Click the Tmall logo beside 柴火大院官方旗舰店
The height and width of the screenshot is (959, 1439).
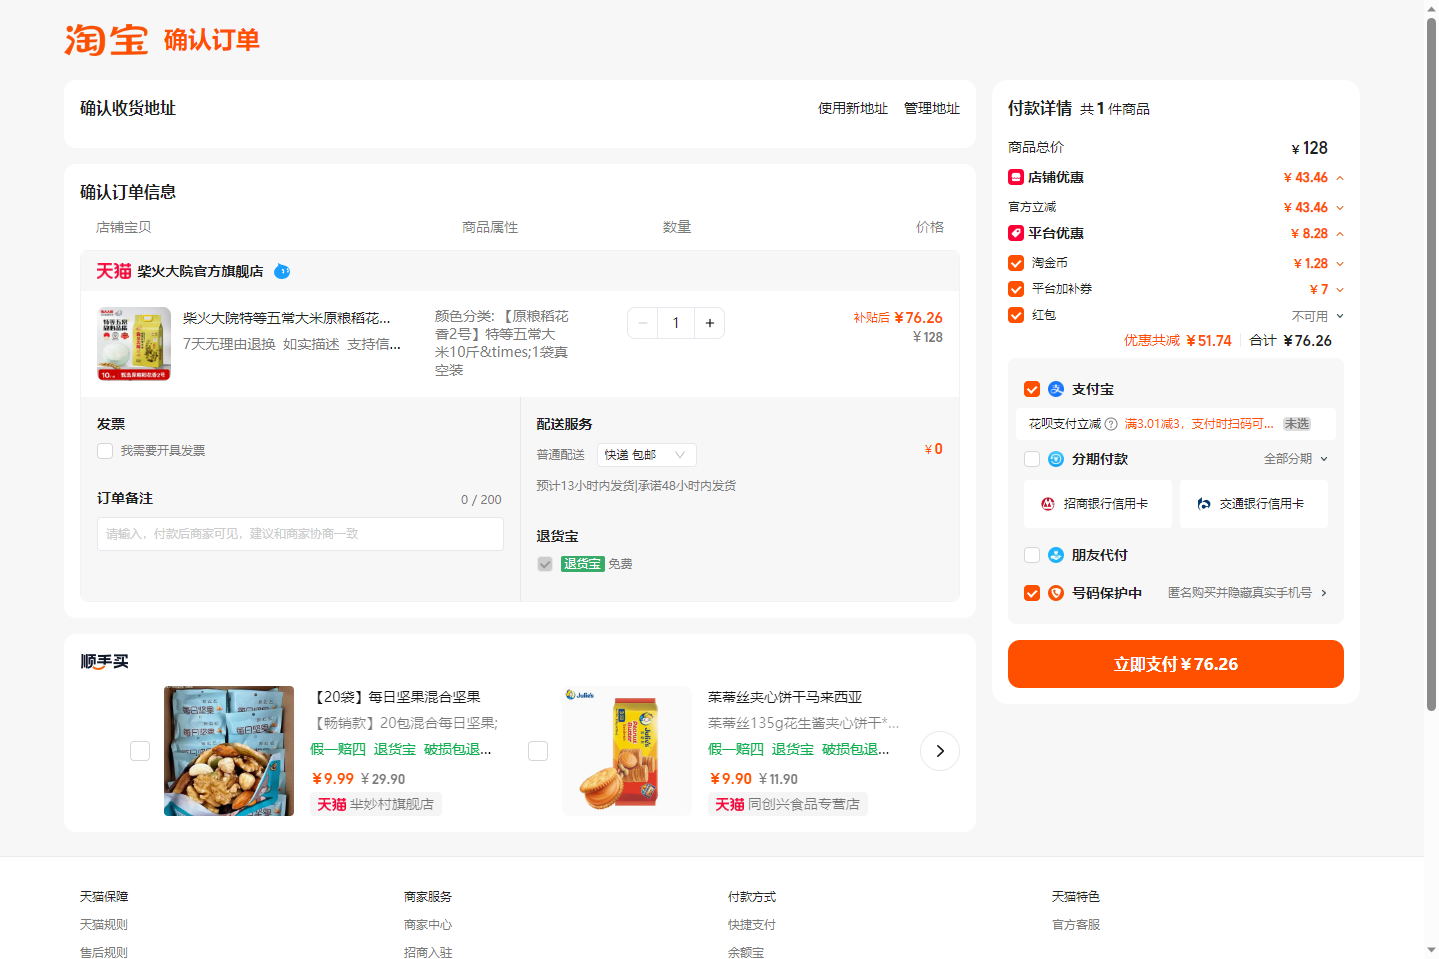114,271
